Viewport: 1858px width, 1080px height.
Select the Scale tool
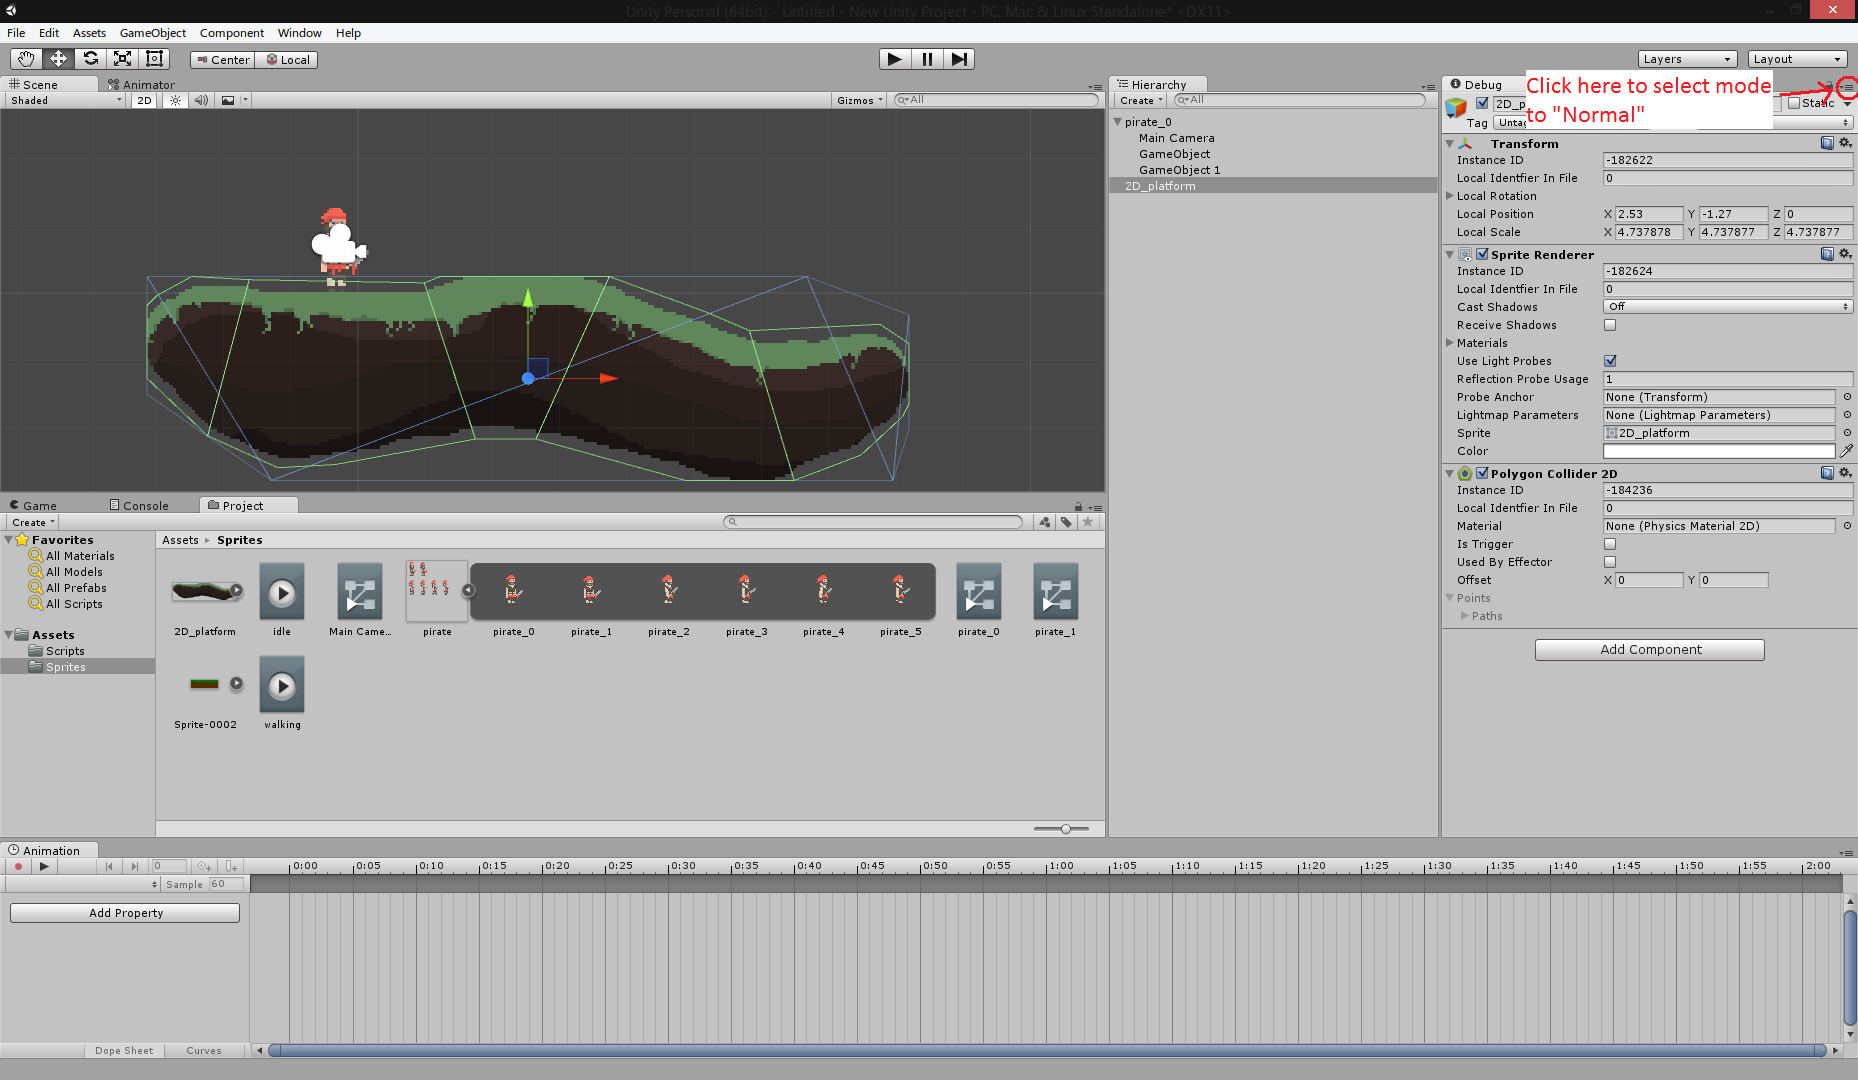click(x=122, y=59)
